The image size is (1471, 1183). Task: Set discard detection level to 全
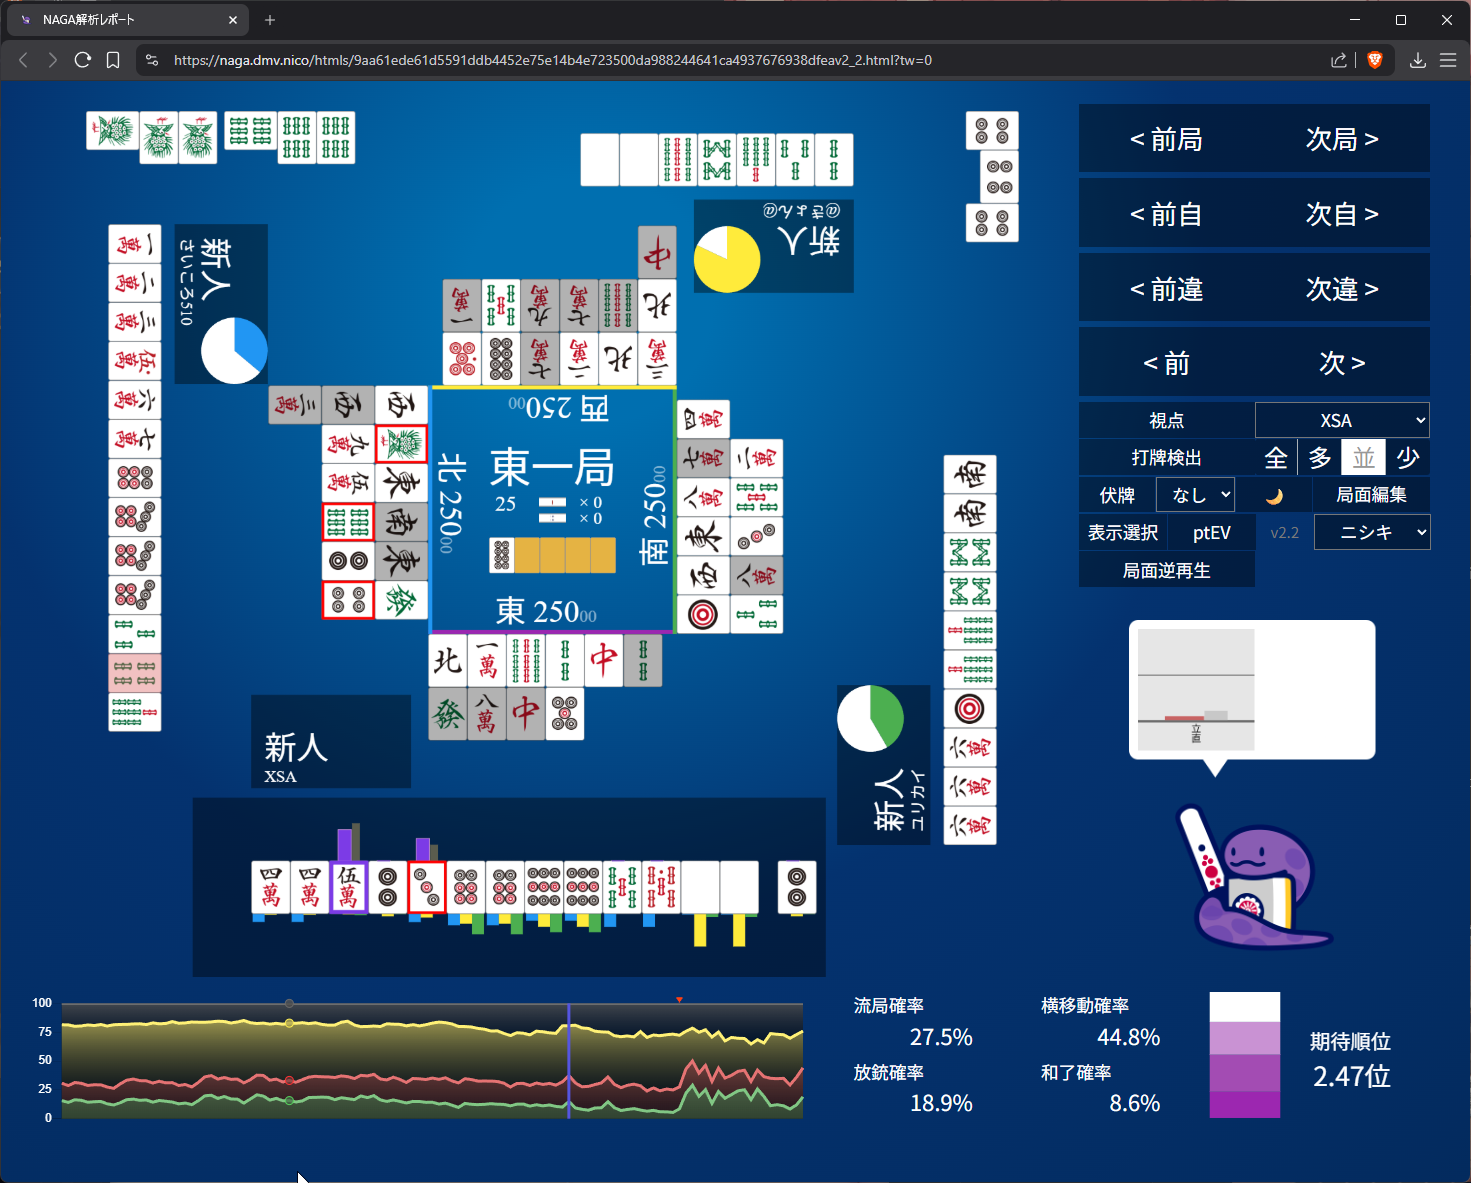coord(1275,458)
